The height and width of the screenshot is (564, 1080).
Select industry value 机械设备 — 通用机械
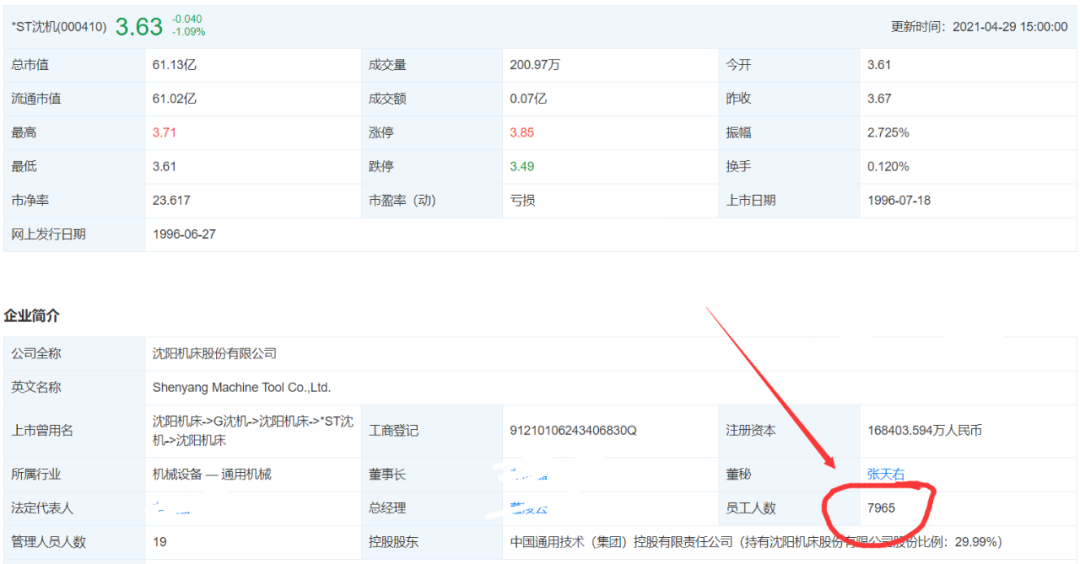(211, 474)
